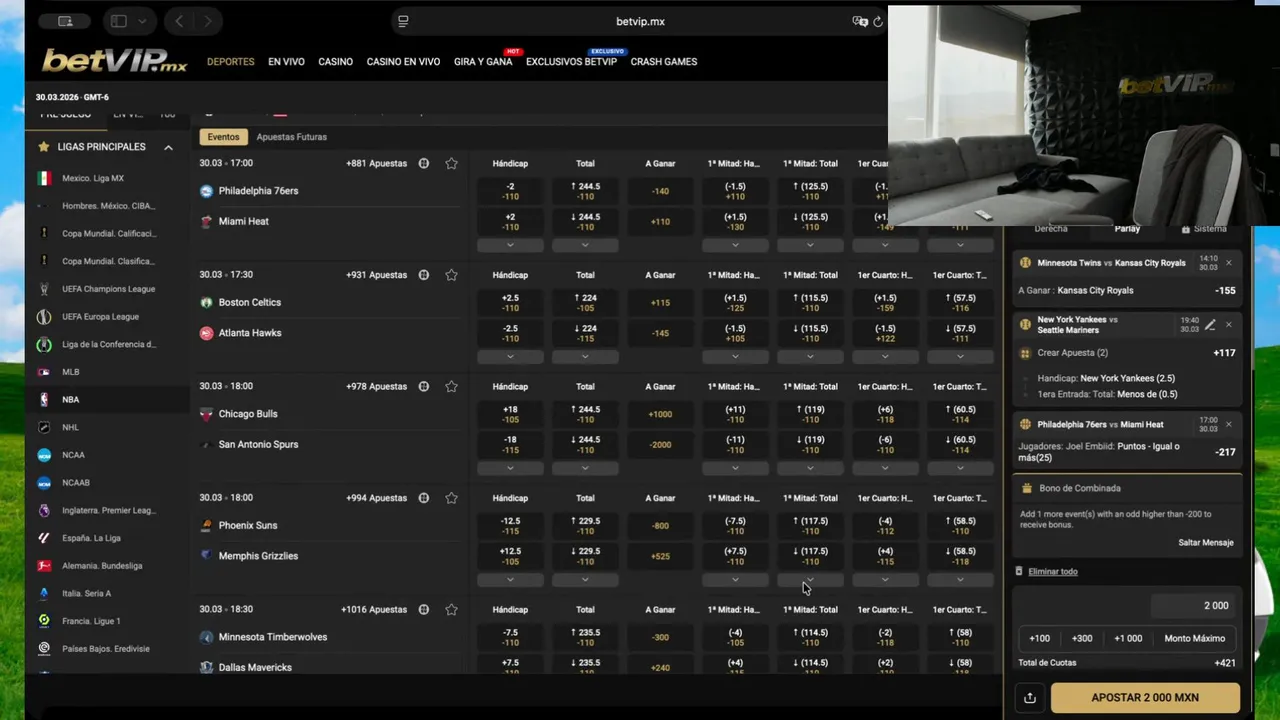The width and height of the screenshot is (1280, 720).
Task: Remove 76ers vs Heat selection from slip
Action: coord(1229,424)
